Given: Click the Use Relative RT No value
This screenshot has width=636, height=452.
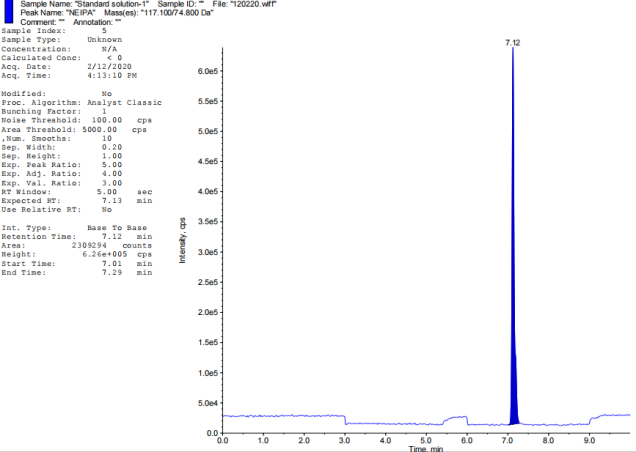Looking at the screenshot, I should click(x=106, y=210).
